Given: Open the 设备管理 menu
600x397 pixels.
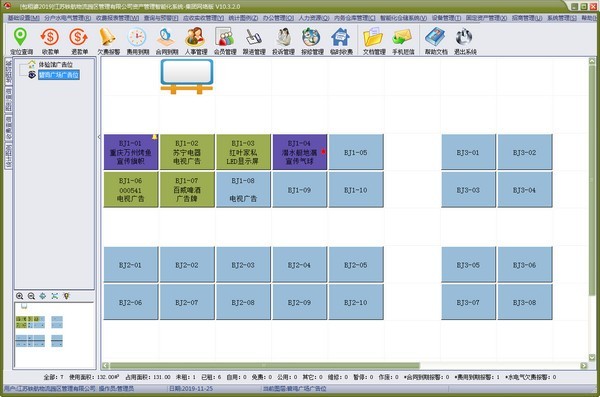Looking at the screenshot, I should click(x=446, y=18).
